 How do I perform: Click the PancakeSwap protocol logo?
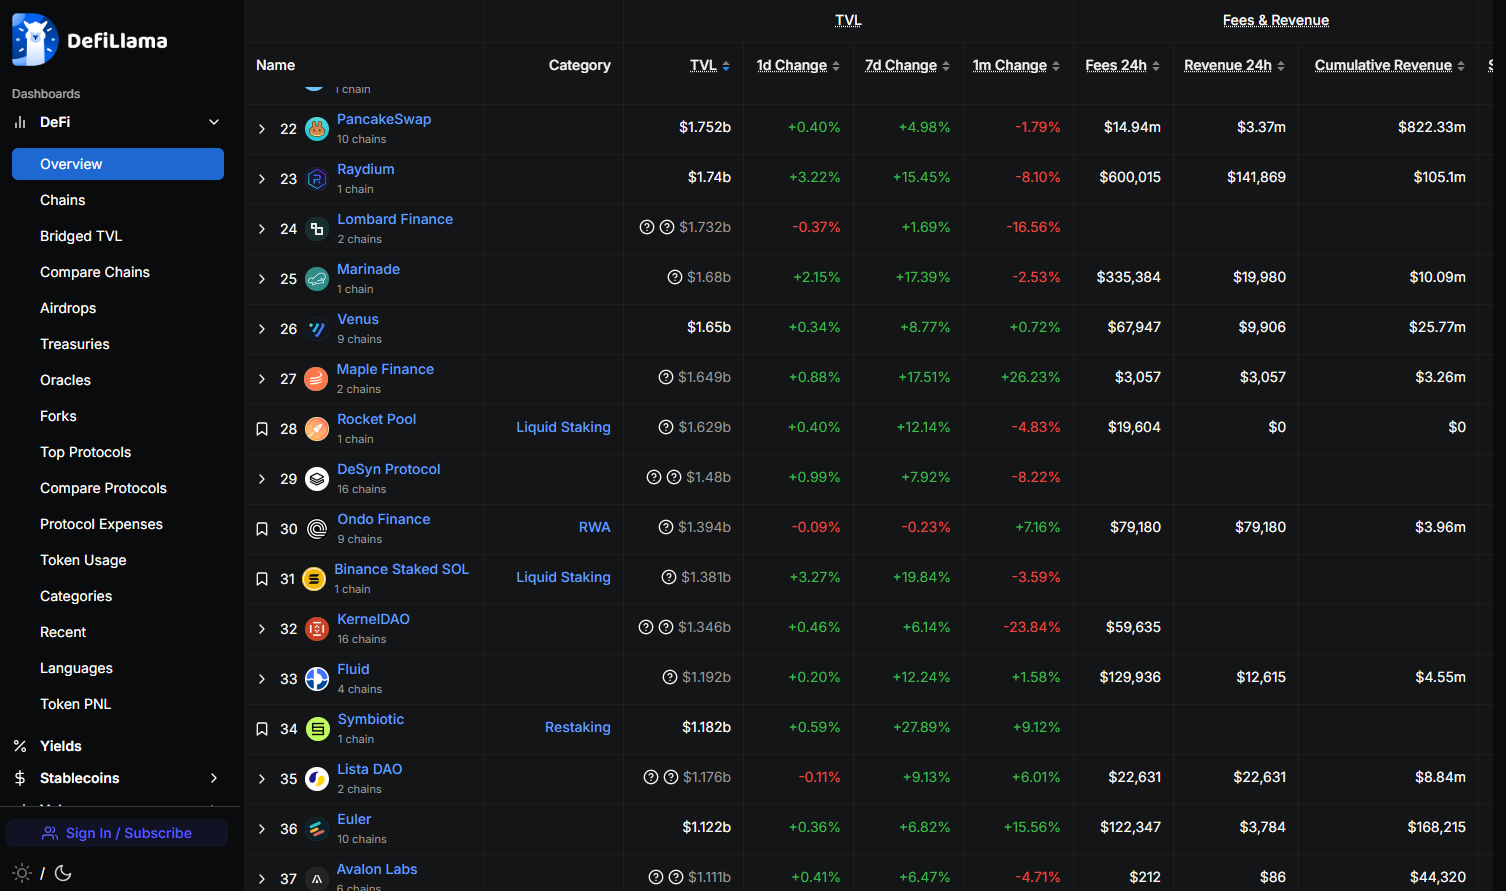[317, 129]
